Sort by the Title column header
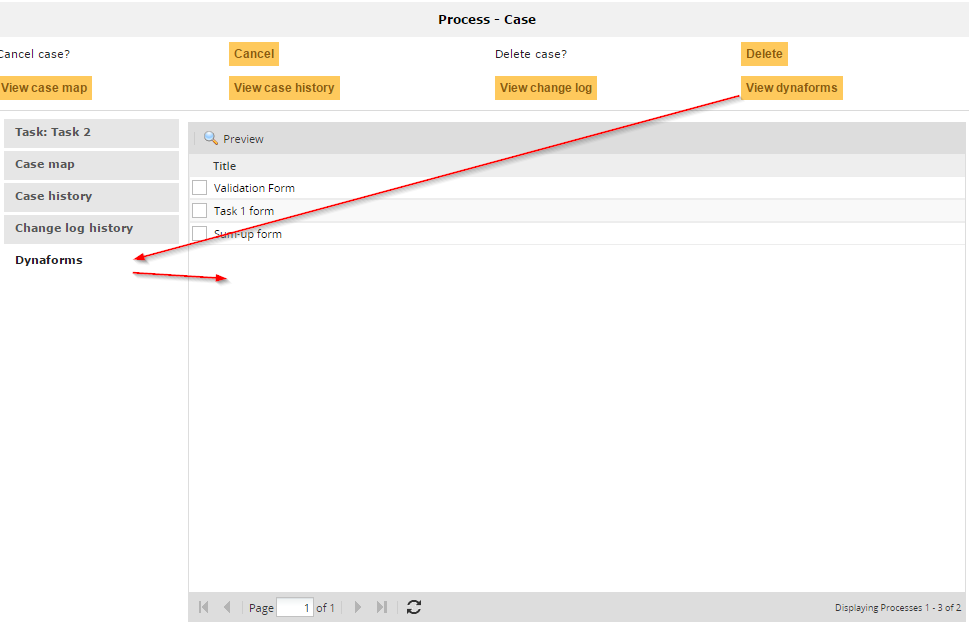969x627 pixels. [x=225, y=166]
